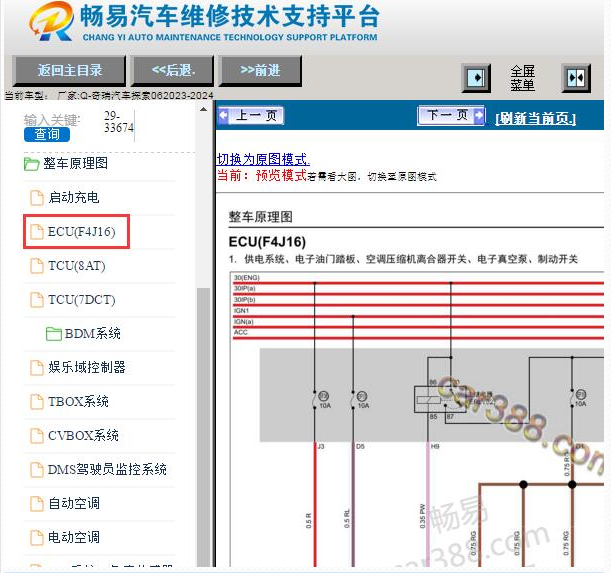The width and height of the screenshot is (611, 573).
Task: Go forward with the >>前进 button
Action: tap(260, 71)
